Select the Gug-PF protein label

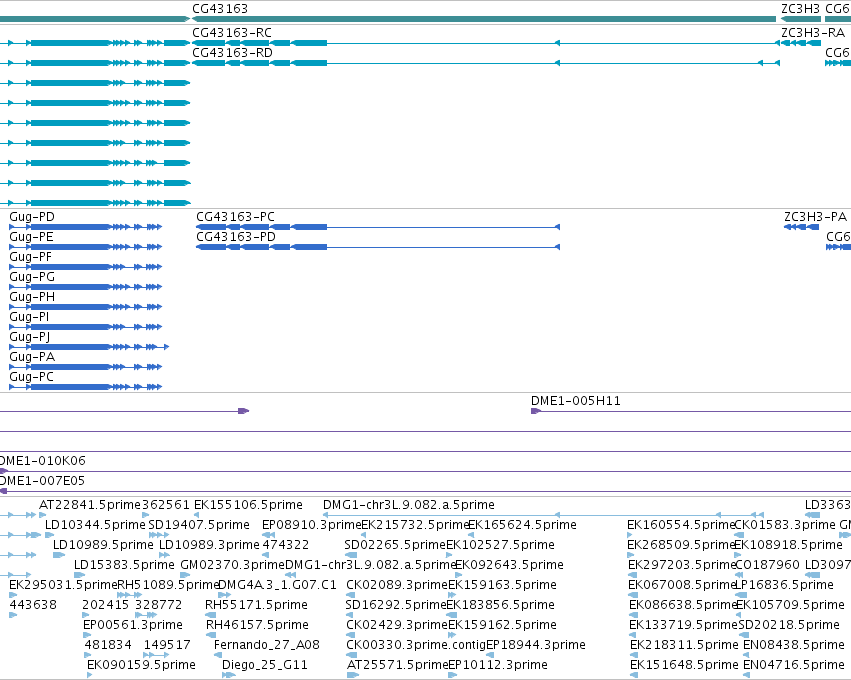(31, 257)
